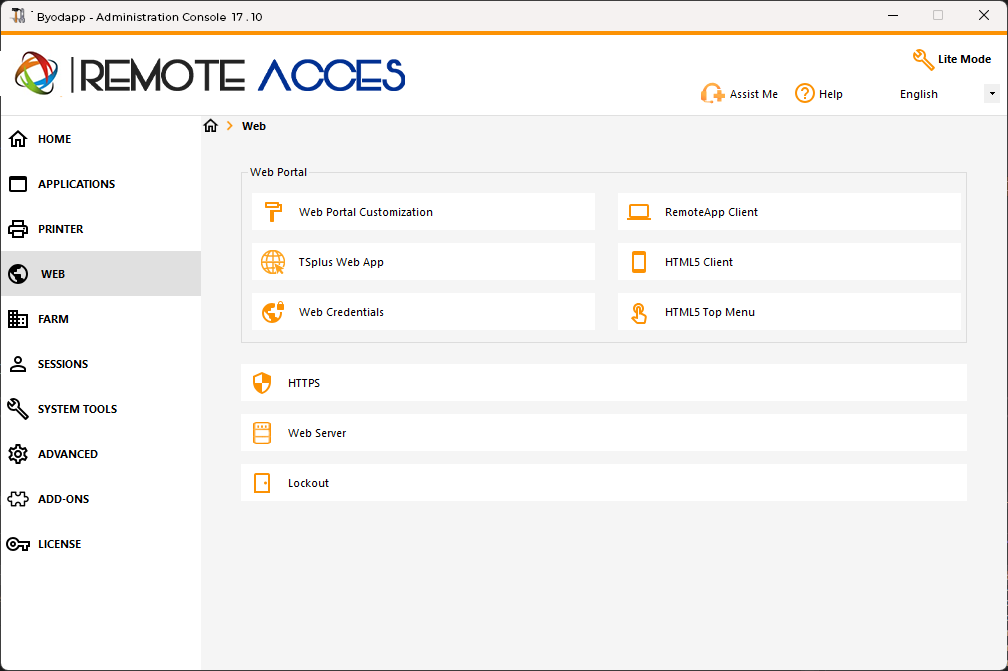
Task: Open RemoteApp Client settings
Action: coord(789,211)
